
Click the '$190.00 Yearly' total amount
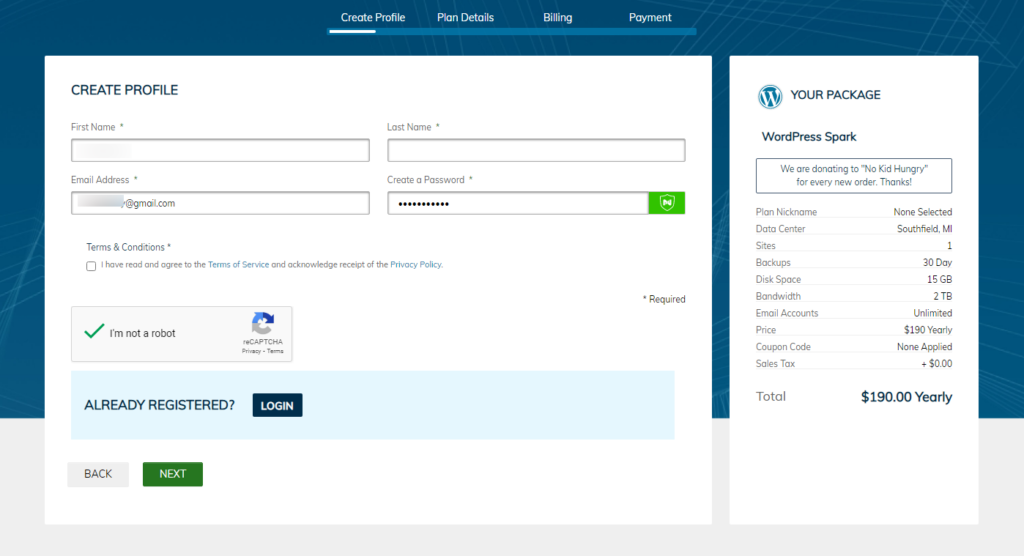(906, 397)
